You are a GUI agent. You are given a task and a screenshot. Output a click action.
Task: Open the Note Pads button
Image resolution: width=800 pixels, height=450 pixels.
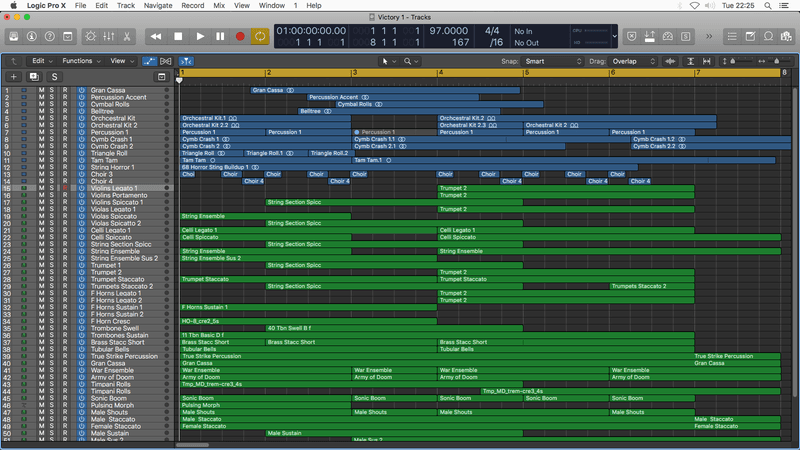750,36
